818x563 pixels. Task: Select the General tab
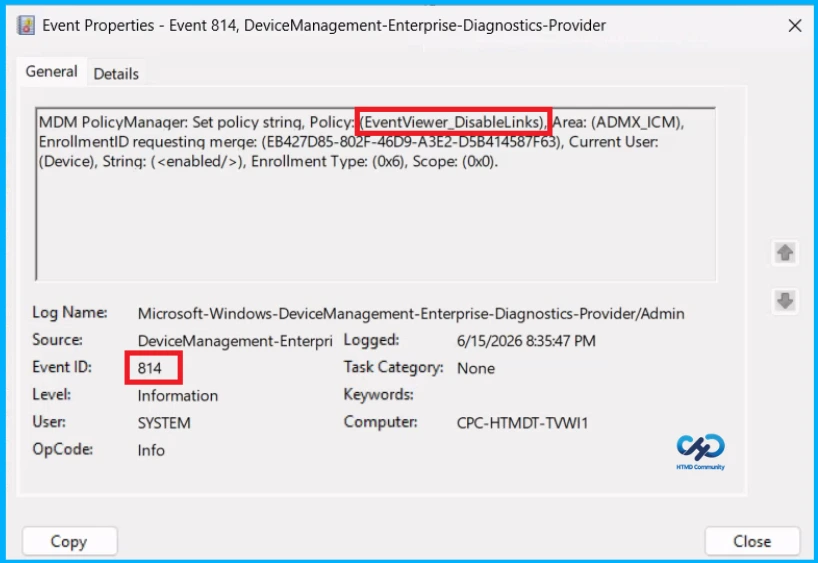pos(51,71)
